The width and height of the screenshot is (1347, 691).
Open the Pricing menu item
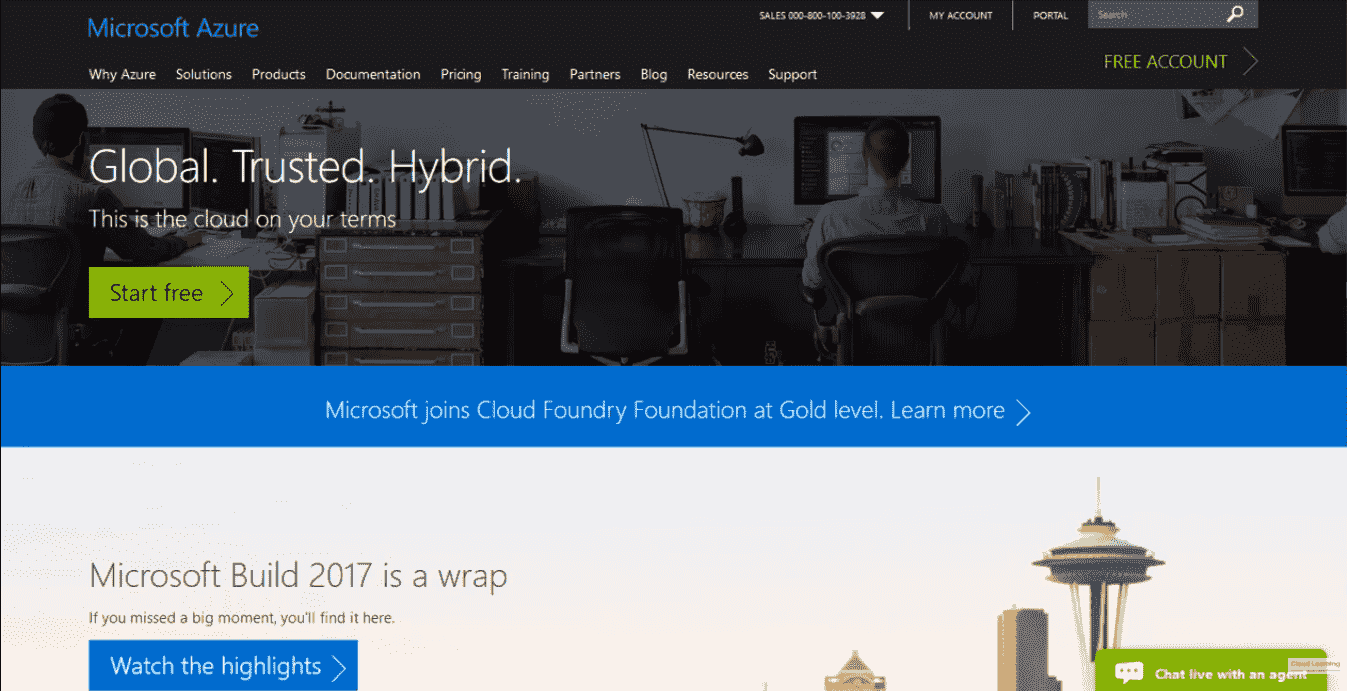click(x=461, y=74)
